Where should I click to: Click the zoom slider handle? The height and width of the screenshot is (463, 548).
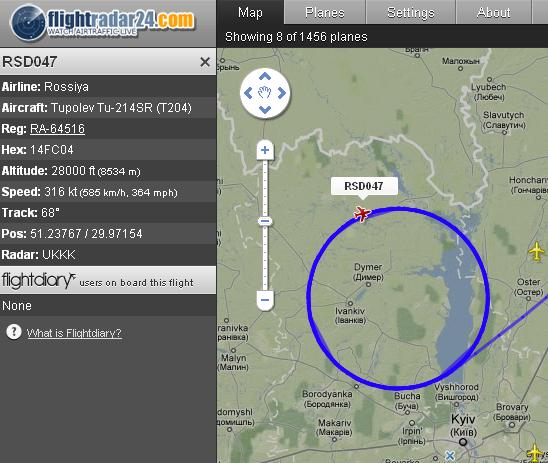(265, 221)
